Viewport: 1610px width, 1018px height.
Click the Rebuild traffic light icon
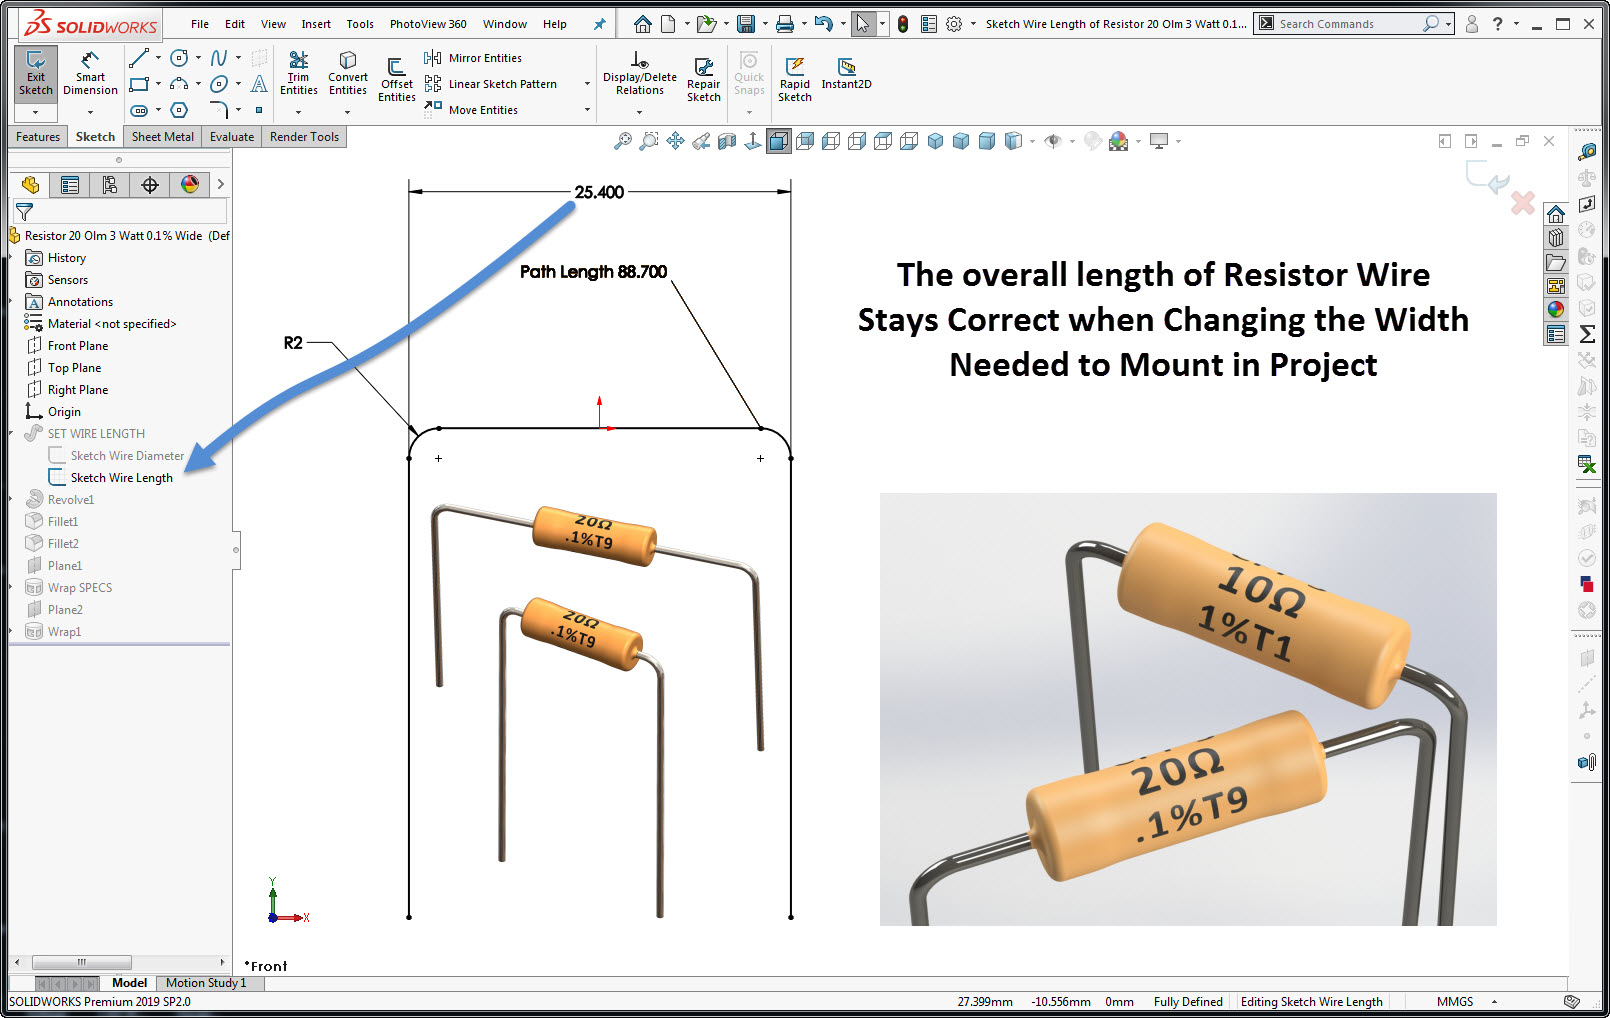[903, 24]
